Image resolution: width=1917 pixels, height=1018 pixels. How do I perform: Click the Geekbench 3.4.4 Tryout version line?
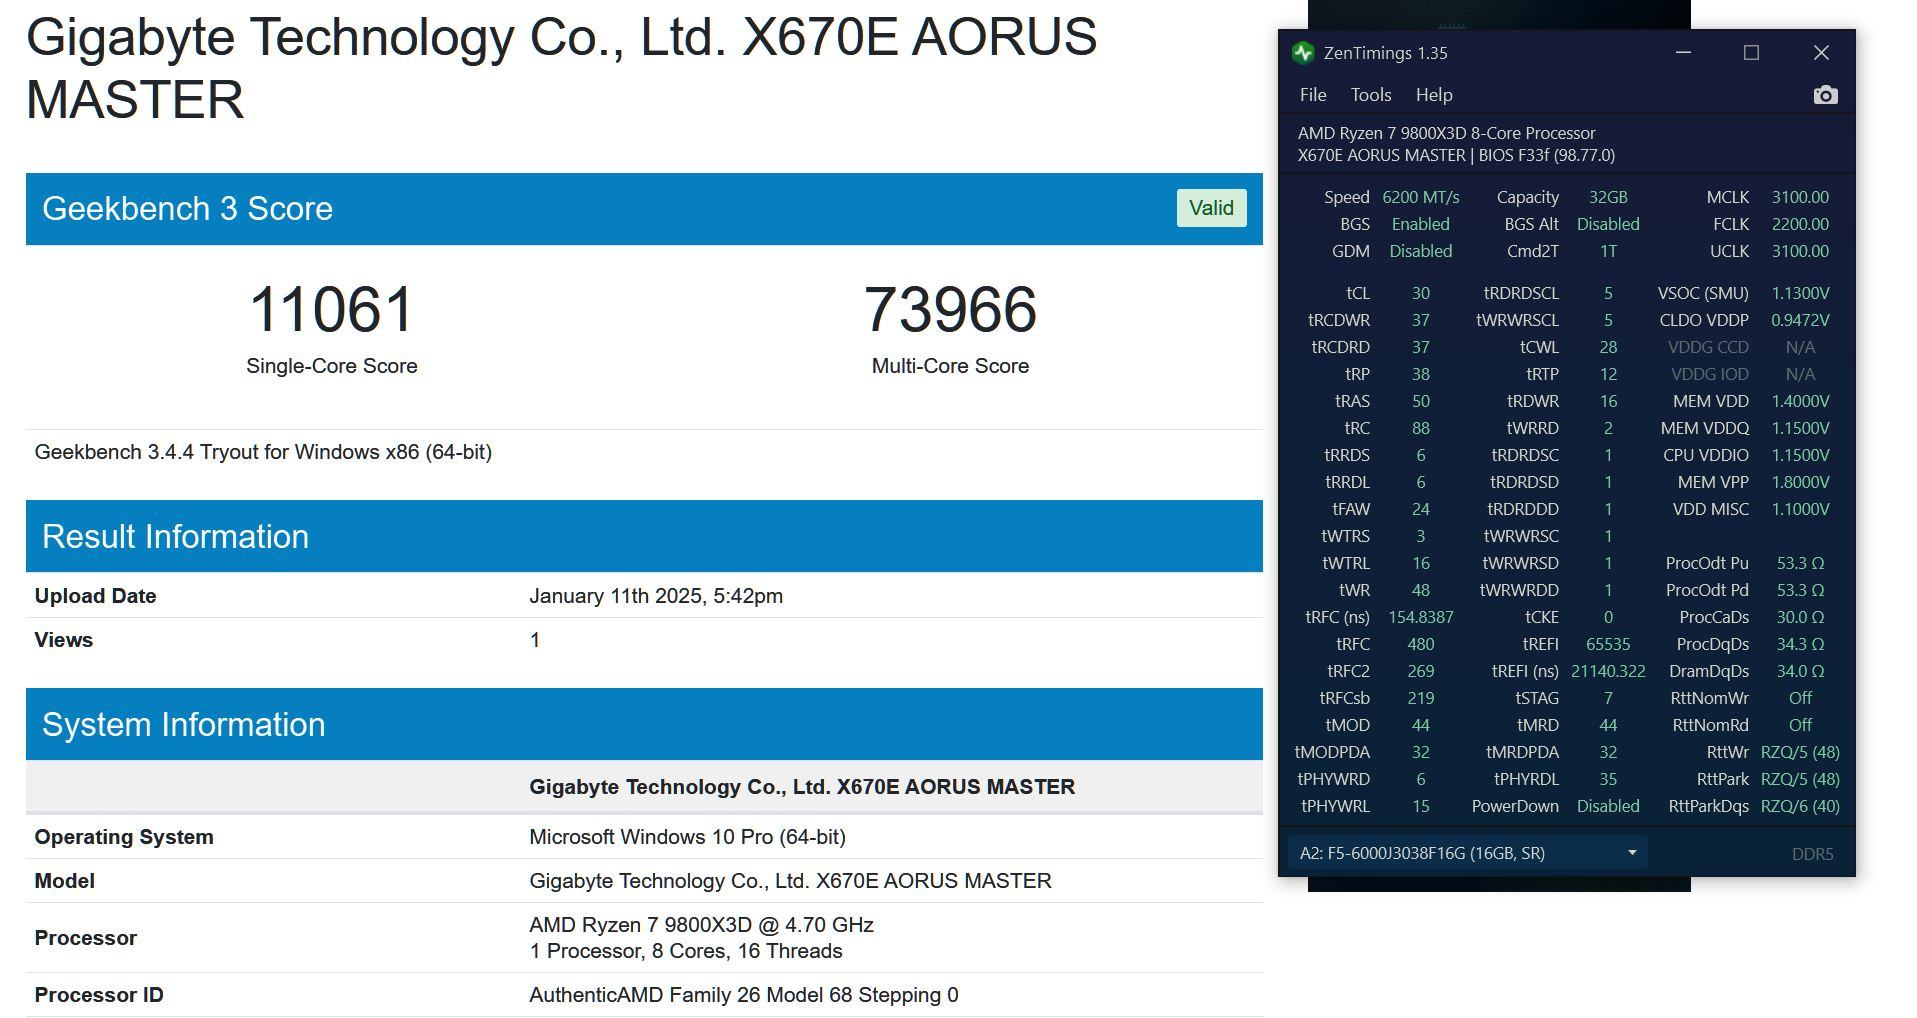click(x=263, y=452)
